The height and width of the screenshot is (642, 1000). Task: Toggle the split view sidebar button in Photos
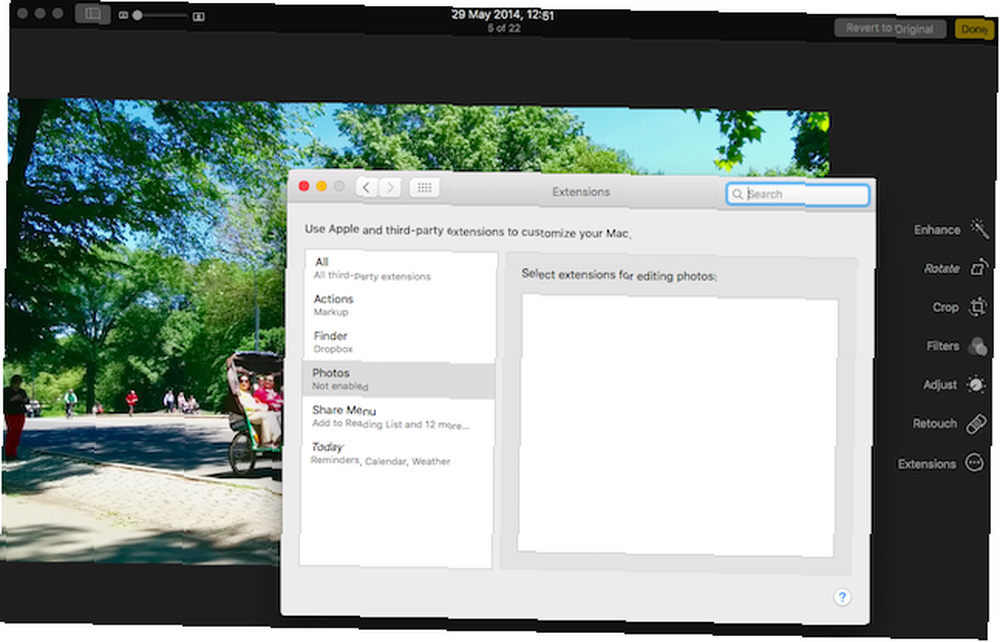click(92, 13)
